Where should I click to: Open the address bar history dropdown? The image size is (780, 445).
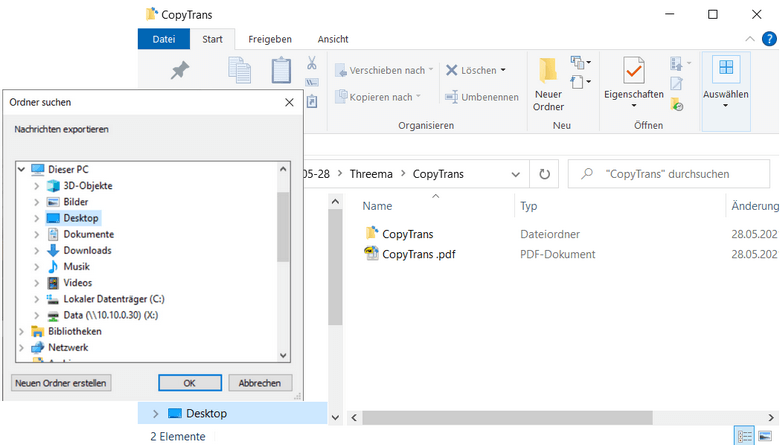(x=516, y=175)
